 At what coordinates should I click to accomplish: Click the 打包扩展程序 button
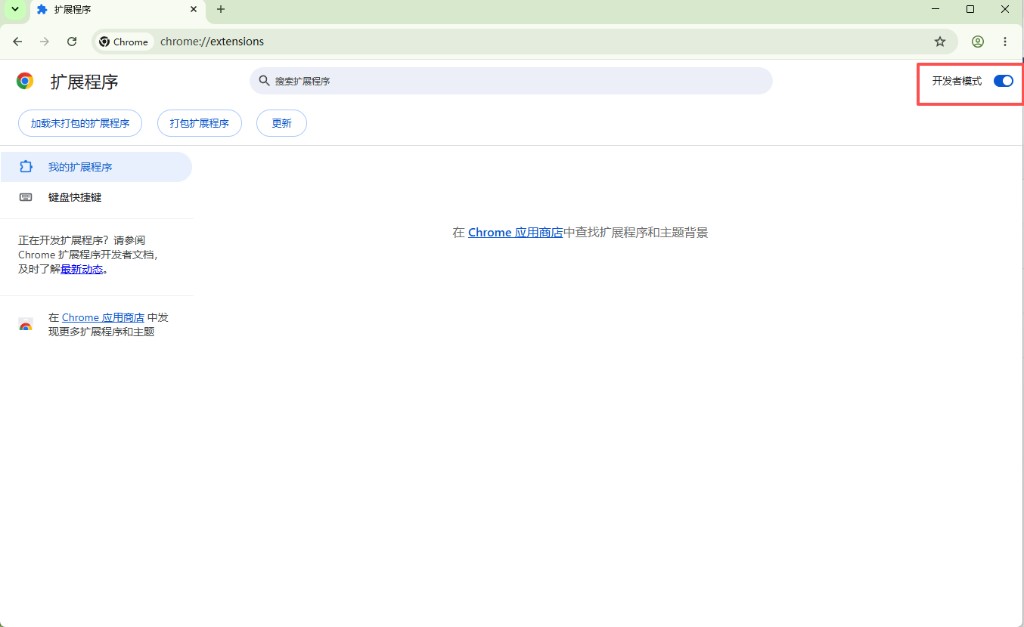199,123
